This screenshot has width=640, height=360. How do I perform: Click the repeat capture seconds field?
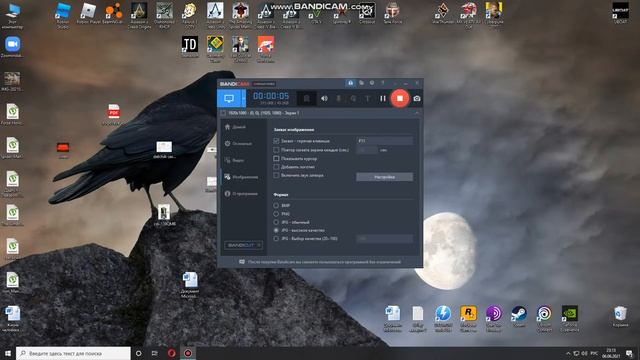367,150
